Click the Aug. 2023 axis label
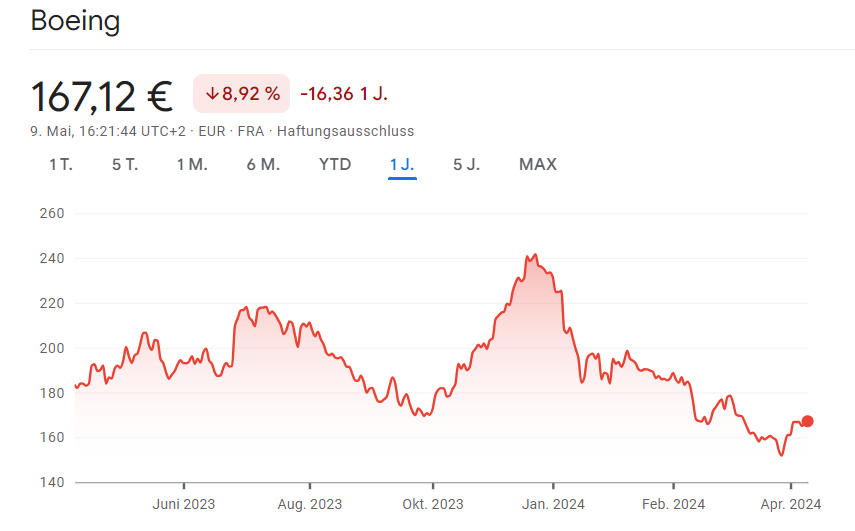855x531 pixels. [x=310, y=504]
